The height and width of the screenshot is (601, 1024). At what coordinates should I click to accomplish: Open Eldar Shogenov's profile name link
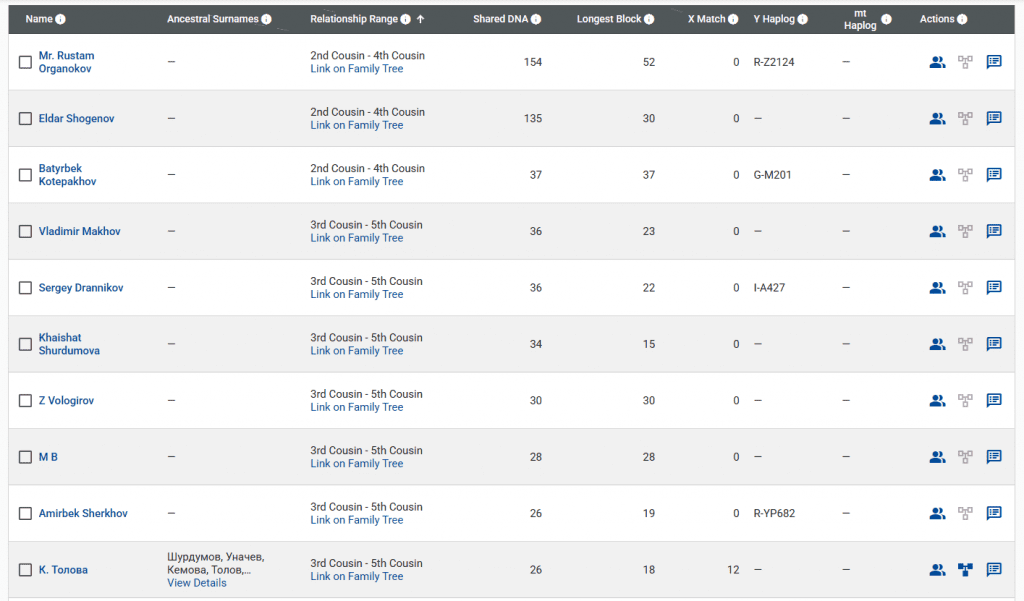[x=76, y=119]
